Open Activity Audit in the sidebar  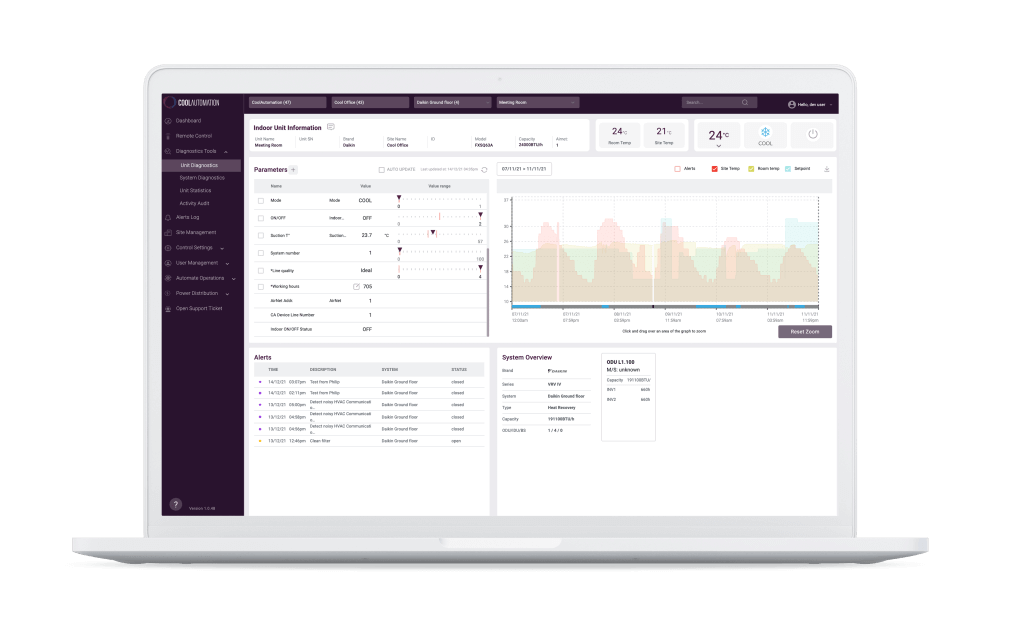click(194, 203)
